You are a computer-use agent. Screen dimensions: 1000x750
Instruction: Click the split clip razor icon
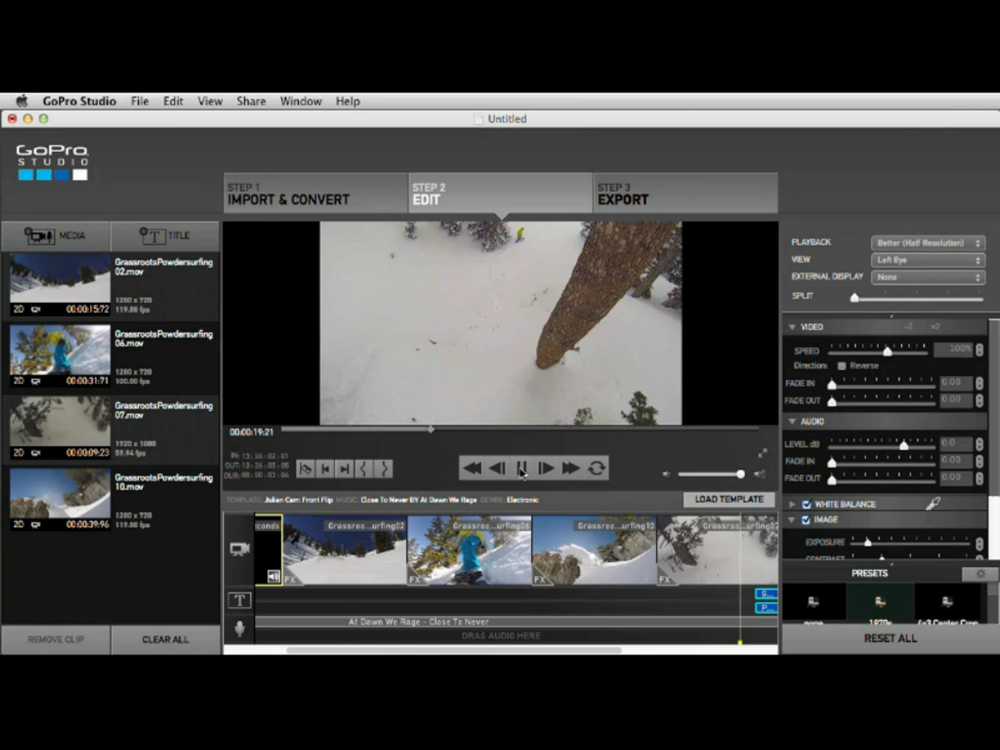pos(305,469)
